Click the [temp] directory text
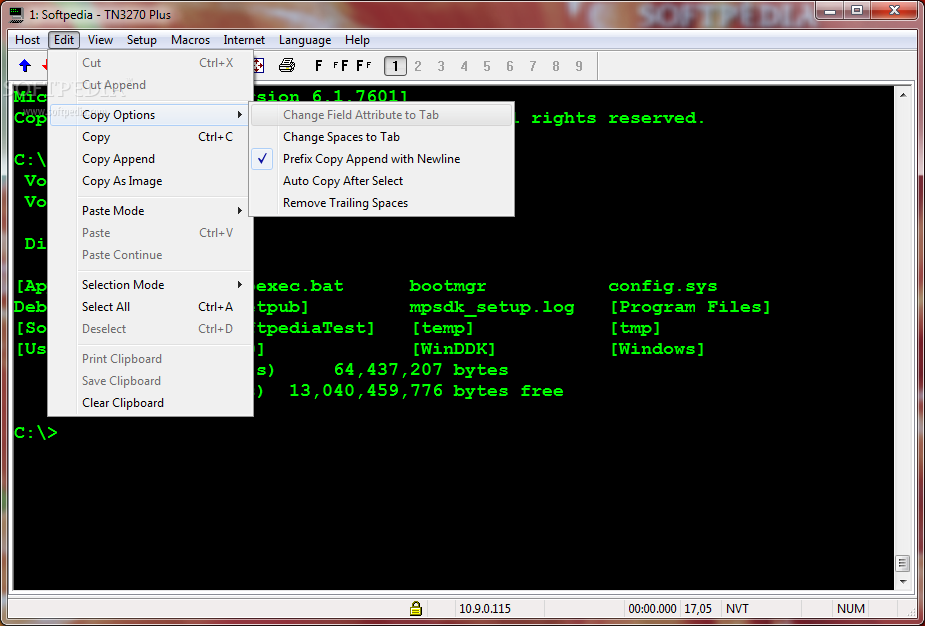Image resolution: width=925 pixels, height=626 pixels. (x=442, y=328)
